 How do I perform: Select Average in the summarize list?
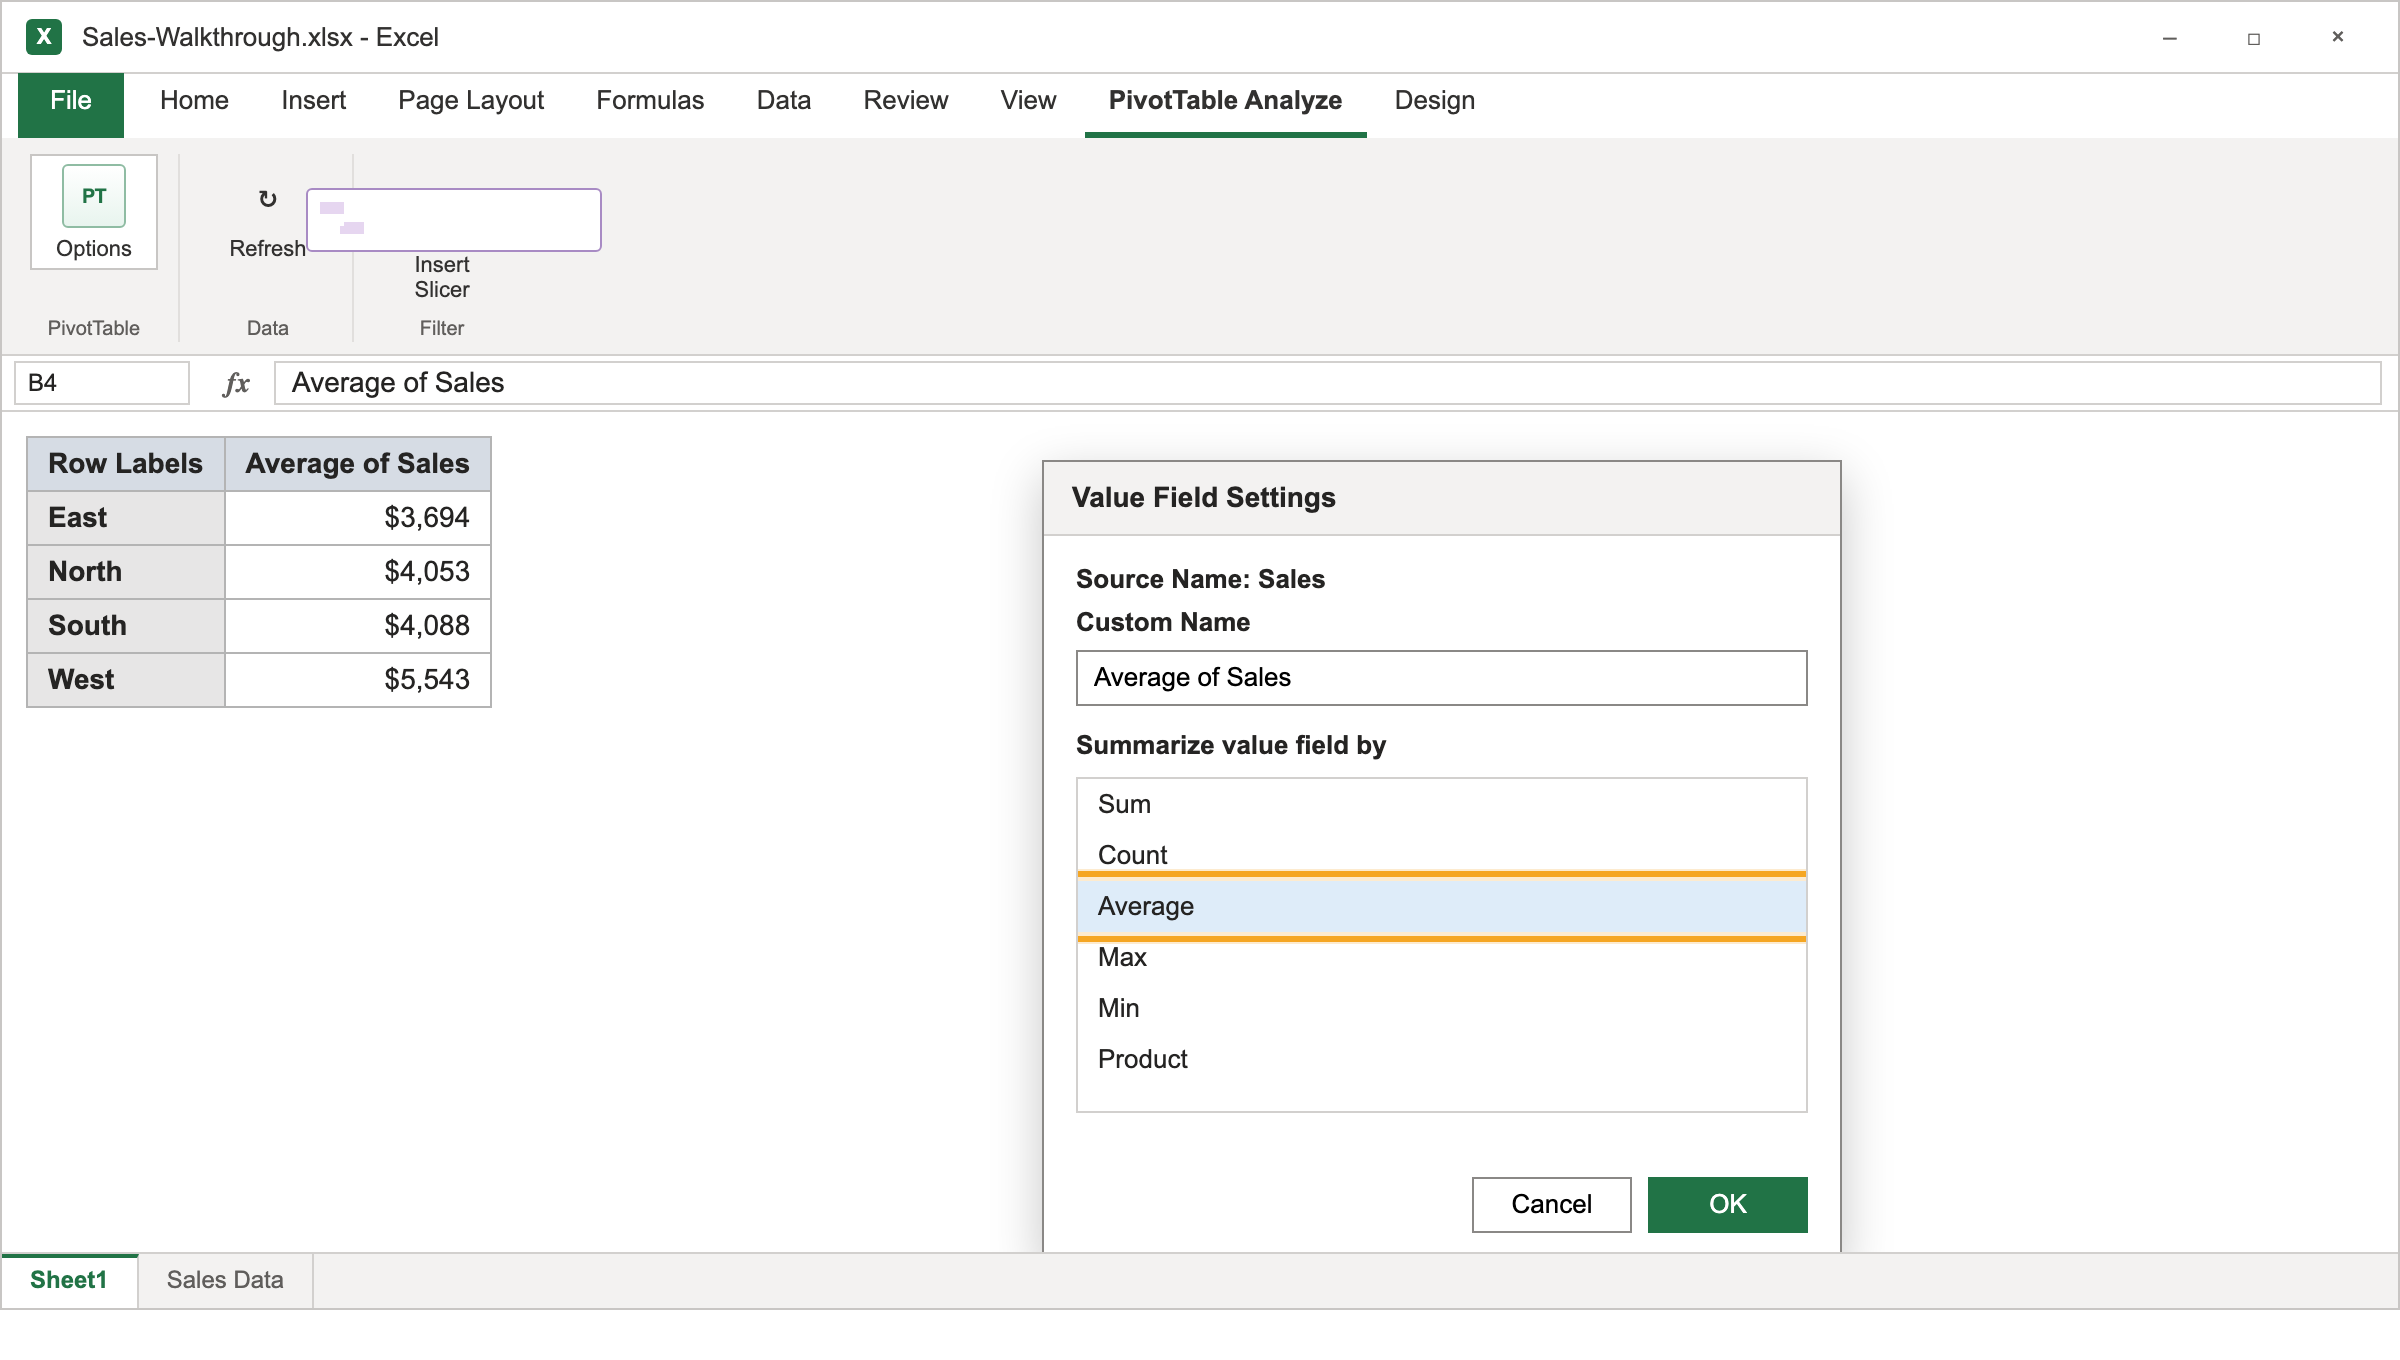[x=1441, y=906]
